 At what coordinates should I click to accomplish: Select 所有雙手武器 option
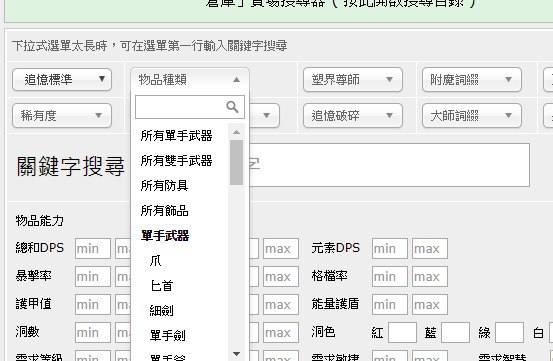point(176,161)
